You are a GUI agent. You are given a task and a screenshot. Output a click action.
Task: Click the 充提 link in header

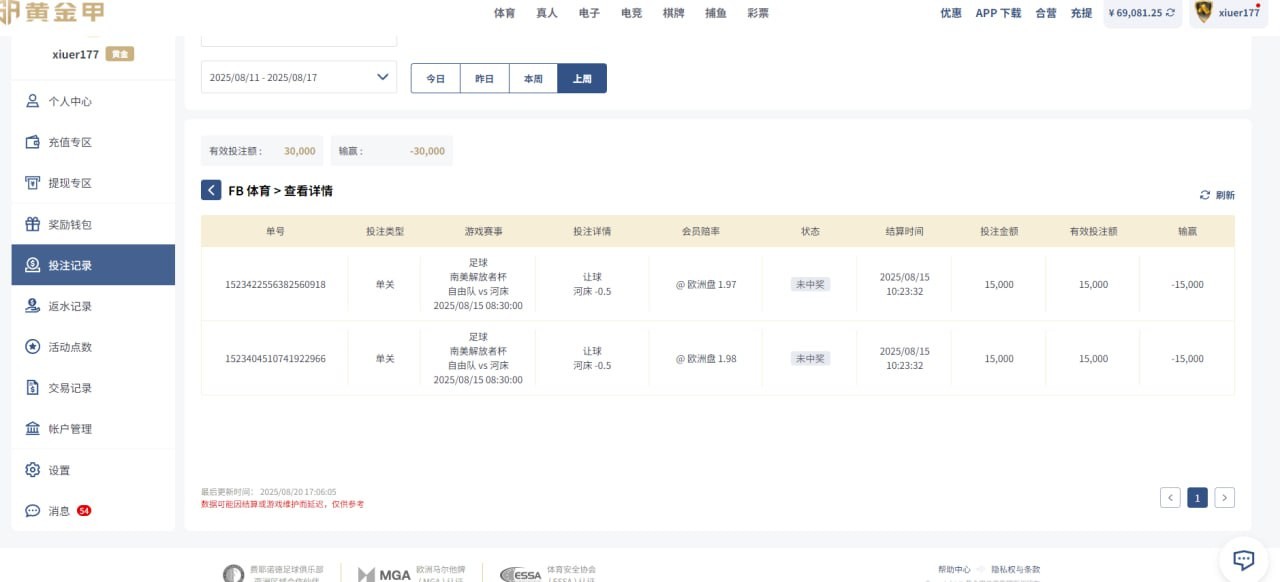pos(1081,13)
